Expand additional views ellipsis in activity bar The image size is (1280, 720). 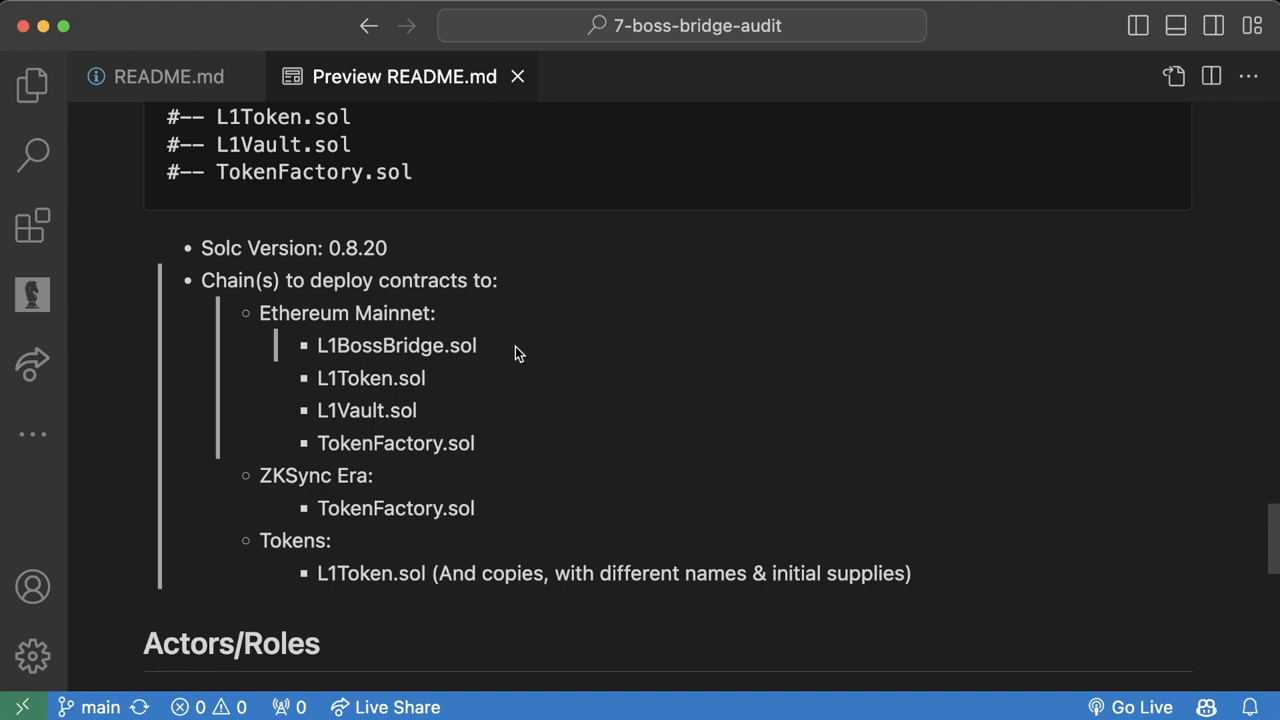(x=32, y=434)
